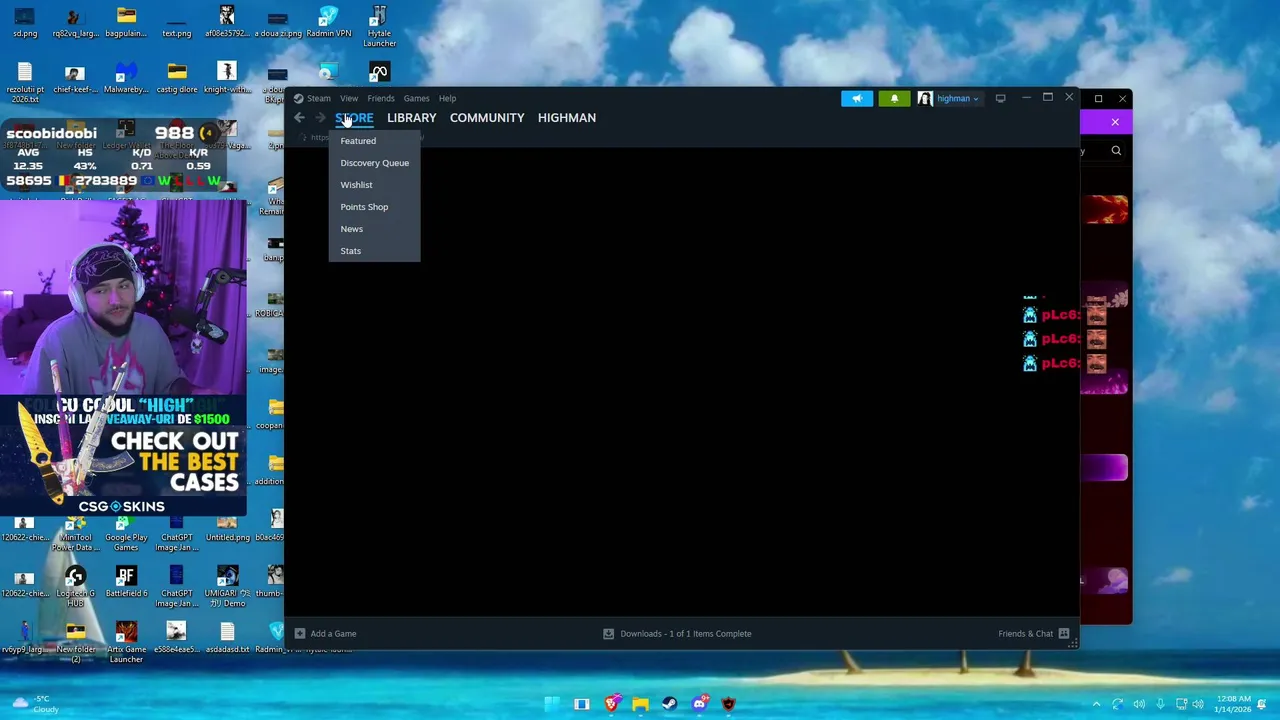The width and height of the screenshot is (1280, 720).
Task: Switch to the LIBRARY tab in Steam
Action: tap(411, 118)
